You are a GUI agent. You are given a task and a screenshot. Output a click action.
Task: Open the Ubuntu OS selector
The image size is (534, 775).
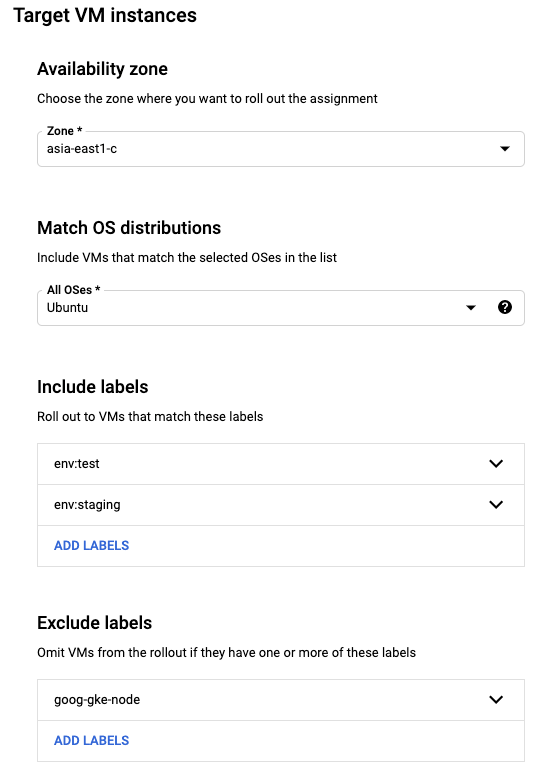(281, 307)
